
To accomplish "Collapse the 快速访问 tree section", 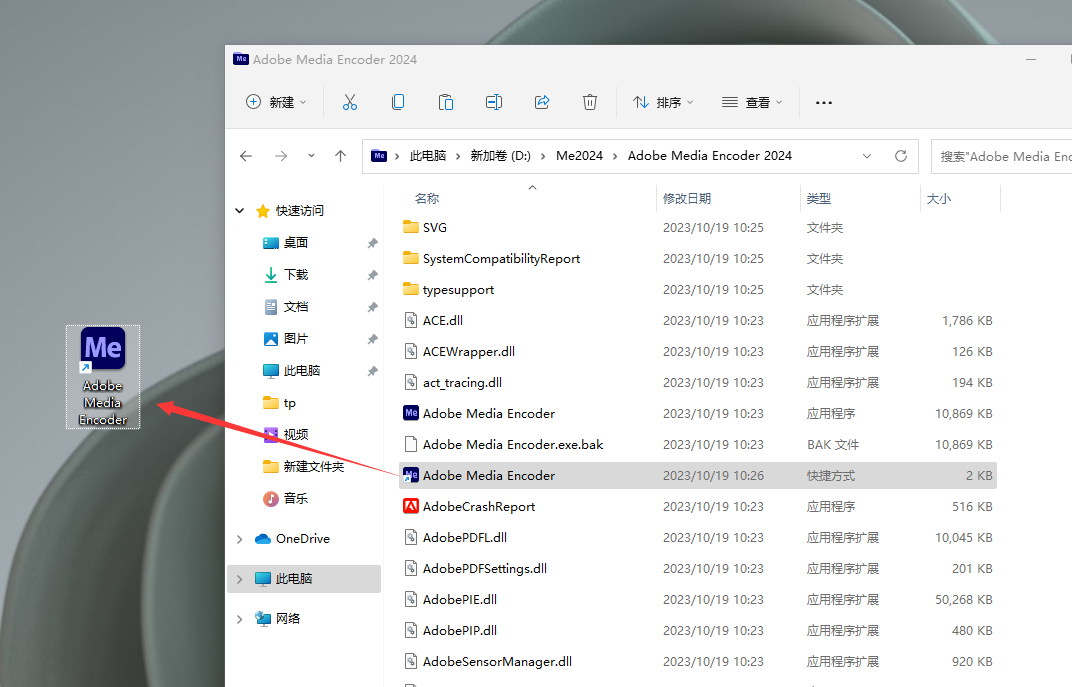I will pyautogui.click(x=239, y=211).
